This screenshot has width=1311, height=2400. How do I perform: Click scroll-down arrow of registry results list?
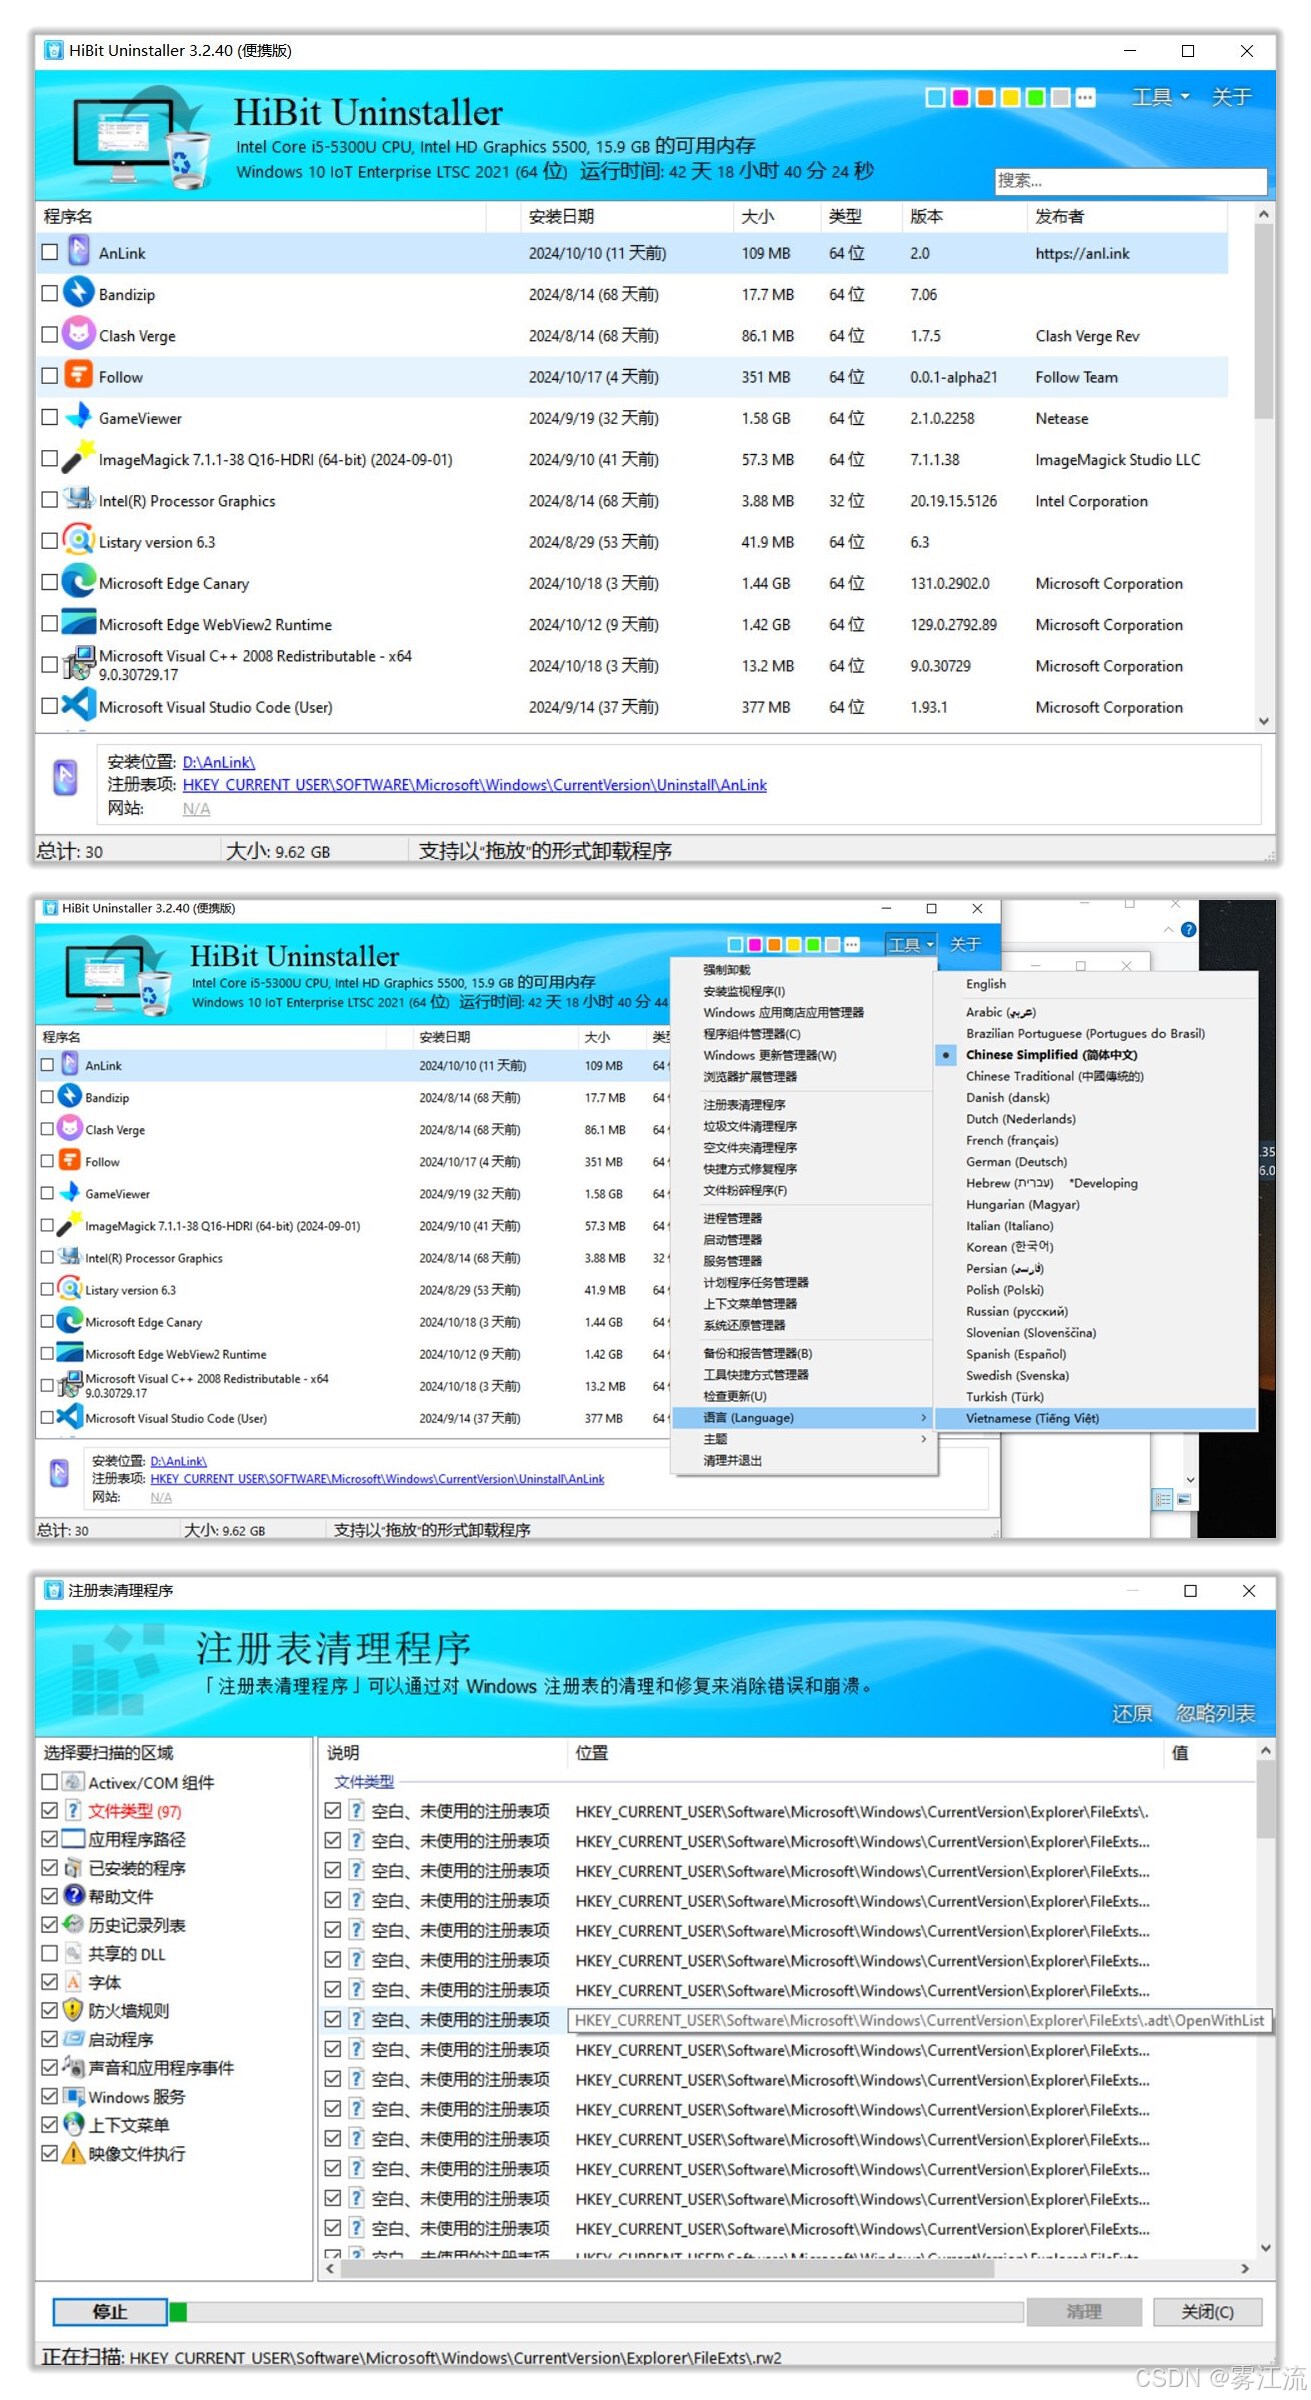click(1266, 2248)
